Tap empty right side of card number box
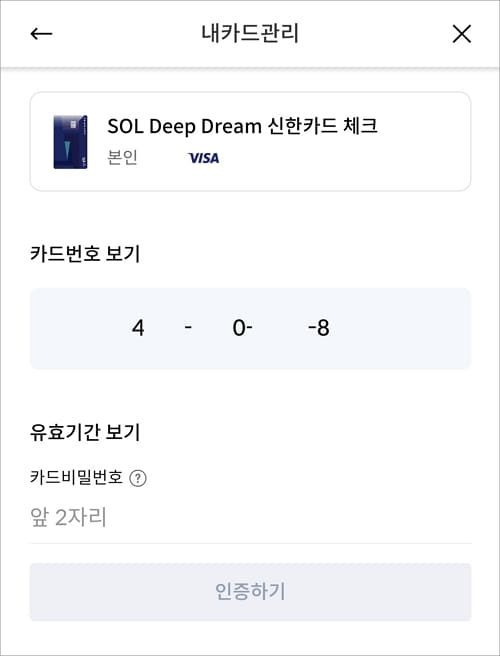 (x=402, y=328)
